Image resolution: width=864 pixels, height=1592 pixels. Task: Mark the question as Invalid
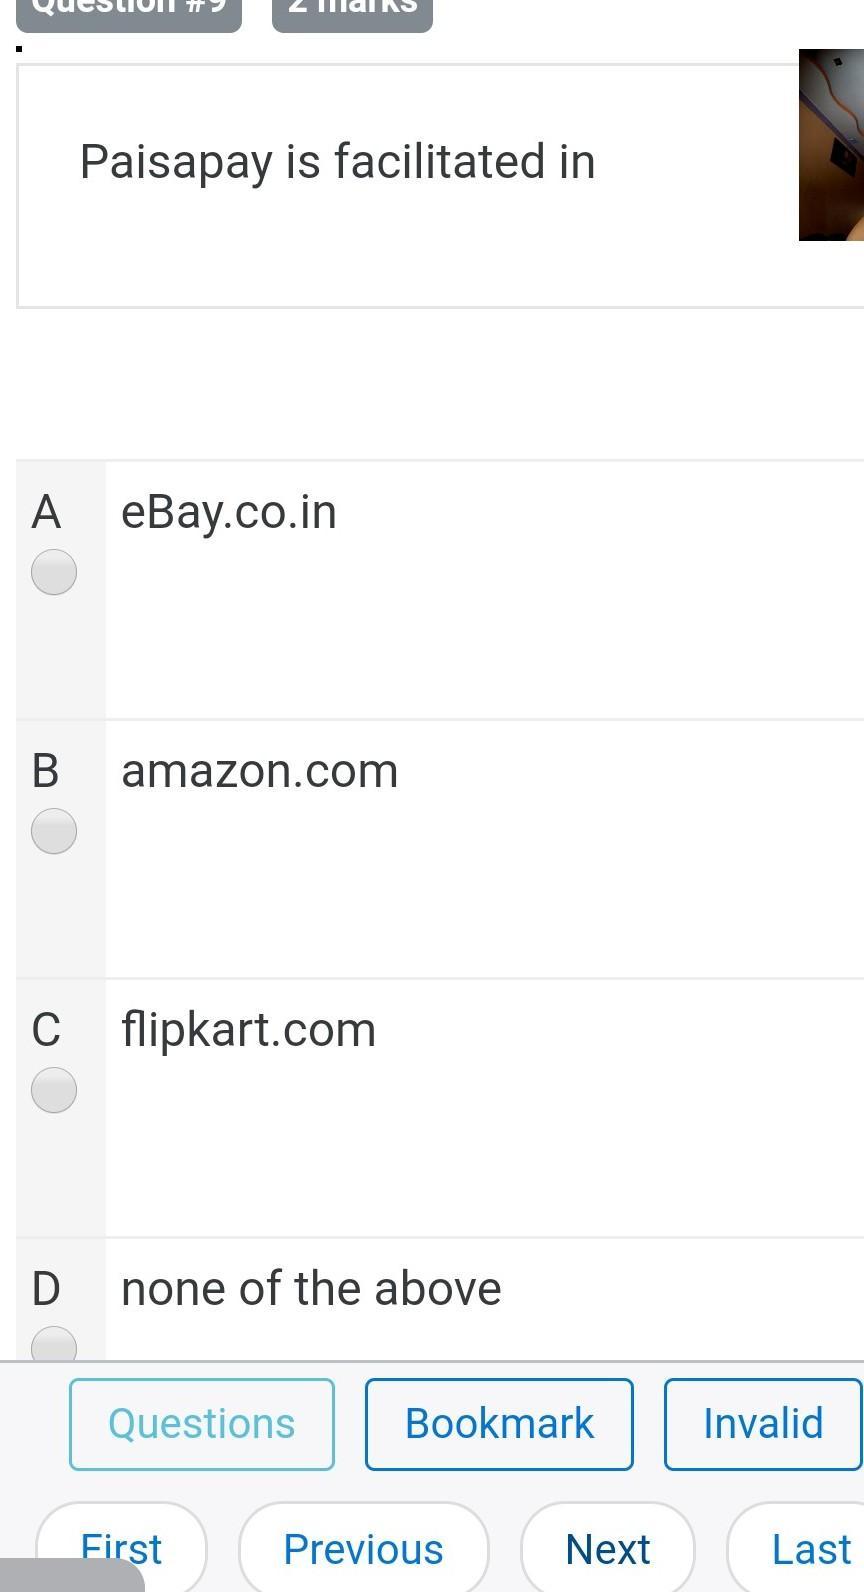coord(762,1424)
